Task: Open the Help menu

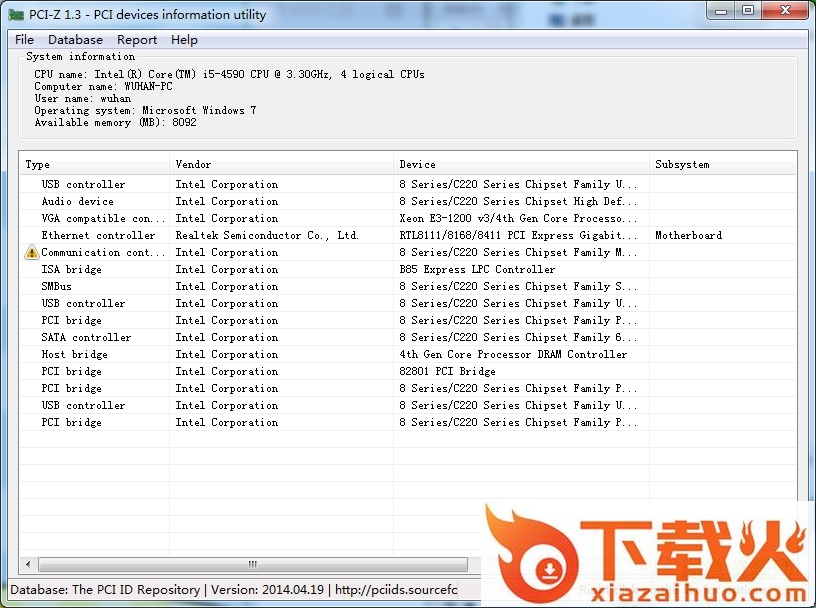Action: click(184, 40)
